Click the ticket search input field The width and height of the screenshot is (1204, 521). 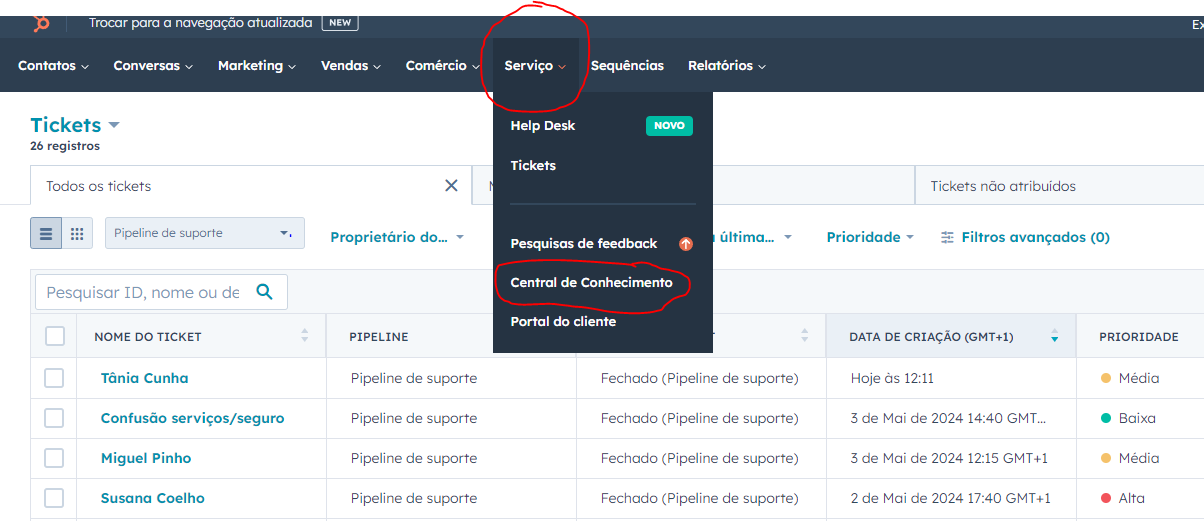click(143, 292)
